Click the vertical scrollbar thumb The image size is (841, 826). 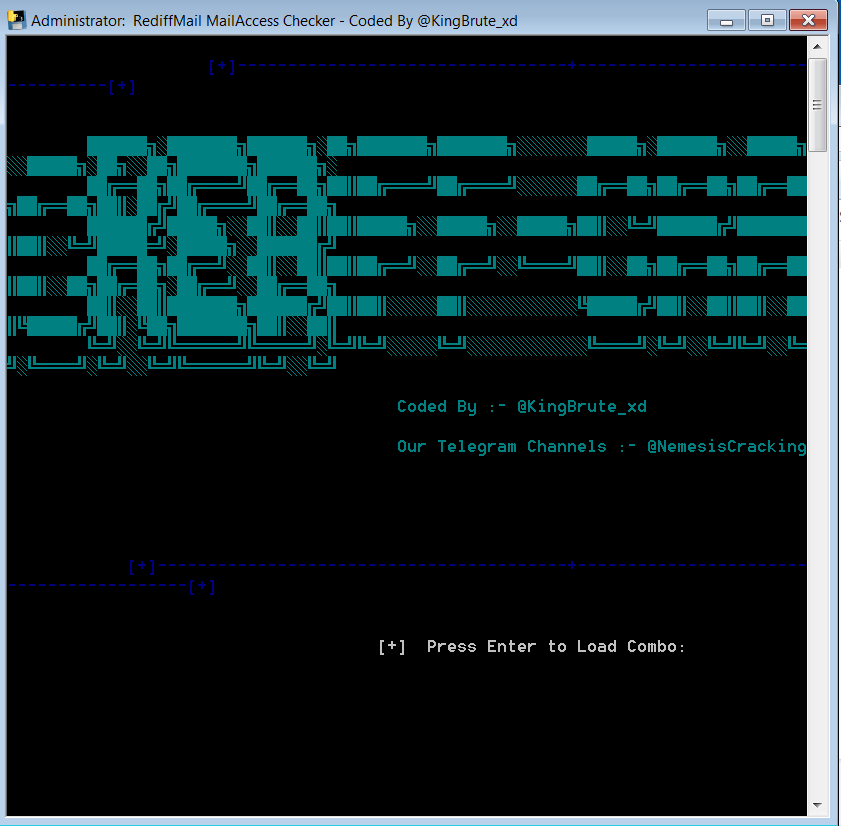click(817, 104)
